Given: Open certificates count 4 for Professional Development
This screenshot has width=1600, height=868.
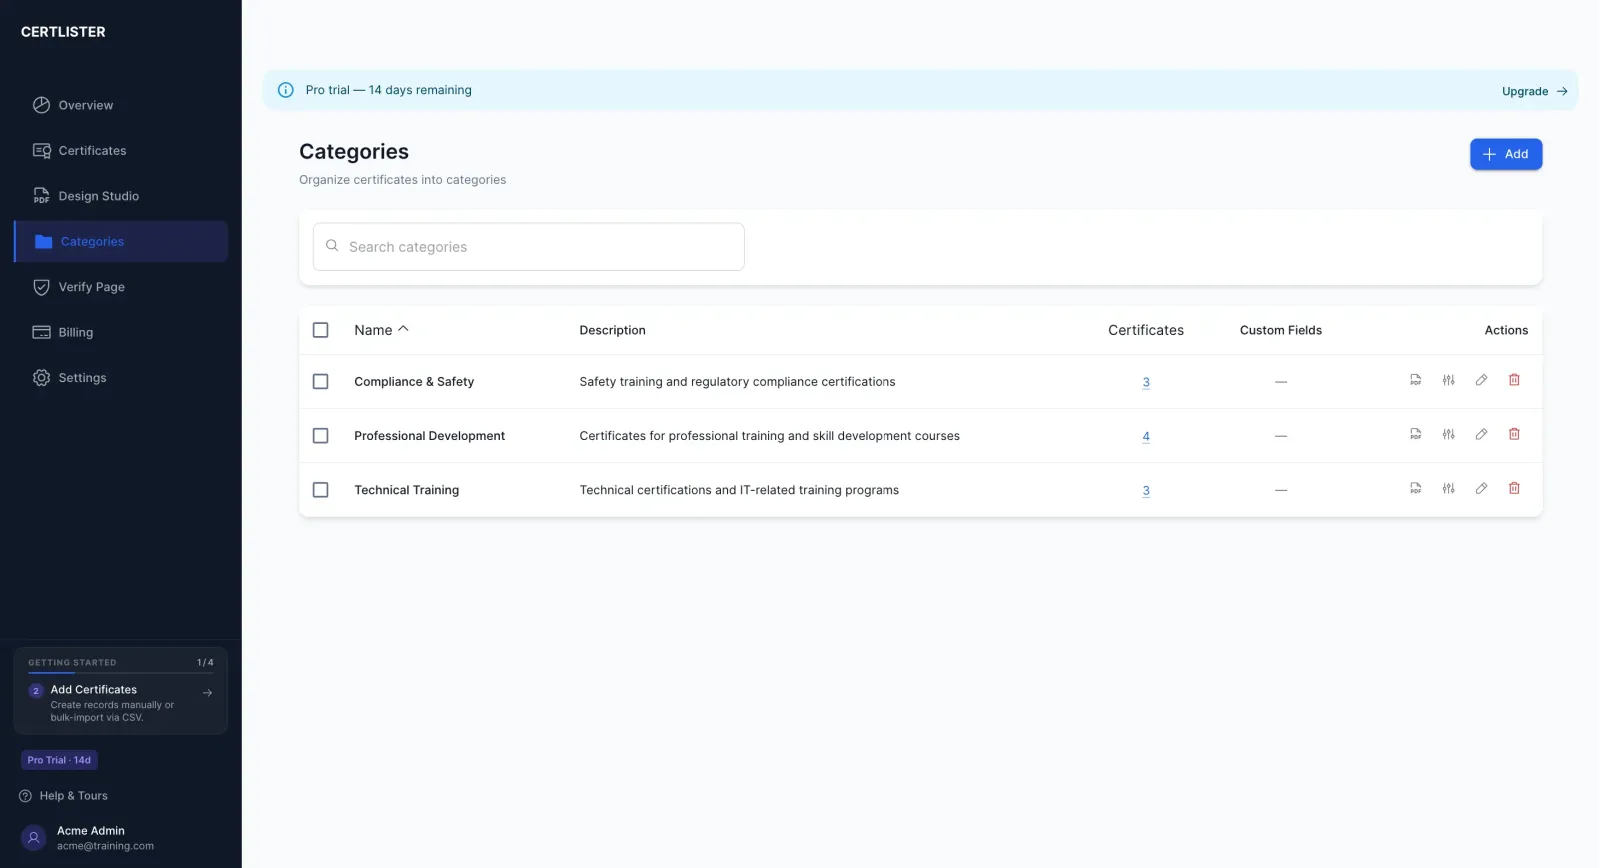Looking at the screenshot, I should coord(1146,436).
